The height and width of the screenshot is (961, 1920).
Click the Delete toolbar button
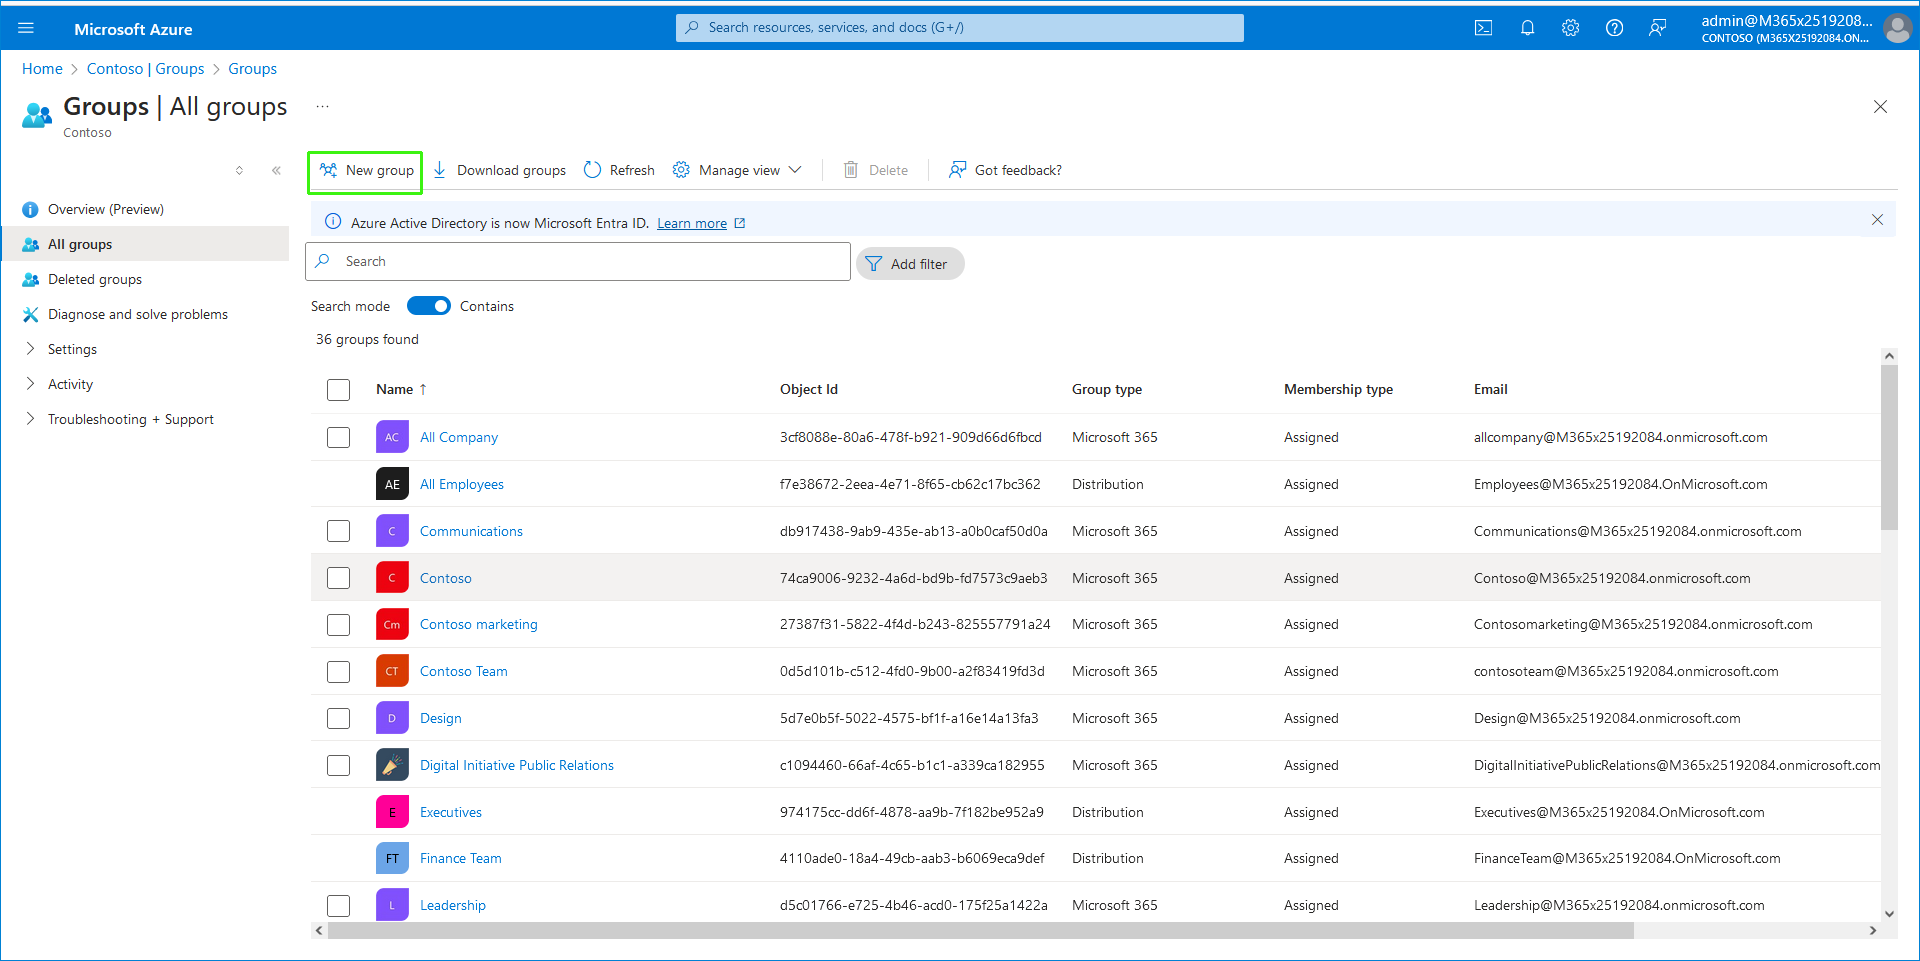876,171
